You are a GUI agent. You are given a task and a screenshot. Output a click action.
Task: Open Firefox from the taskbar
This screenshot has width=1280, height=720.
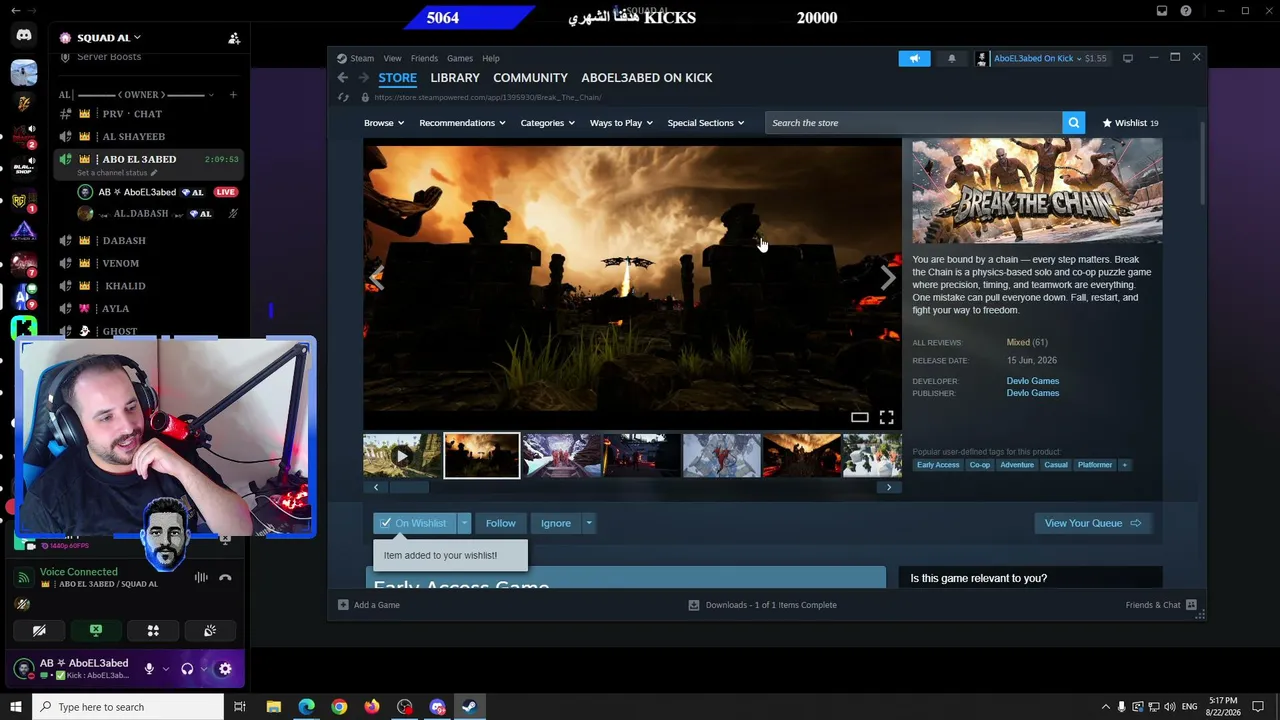(x=372, y=707)
